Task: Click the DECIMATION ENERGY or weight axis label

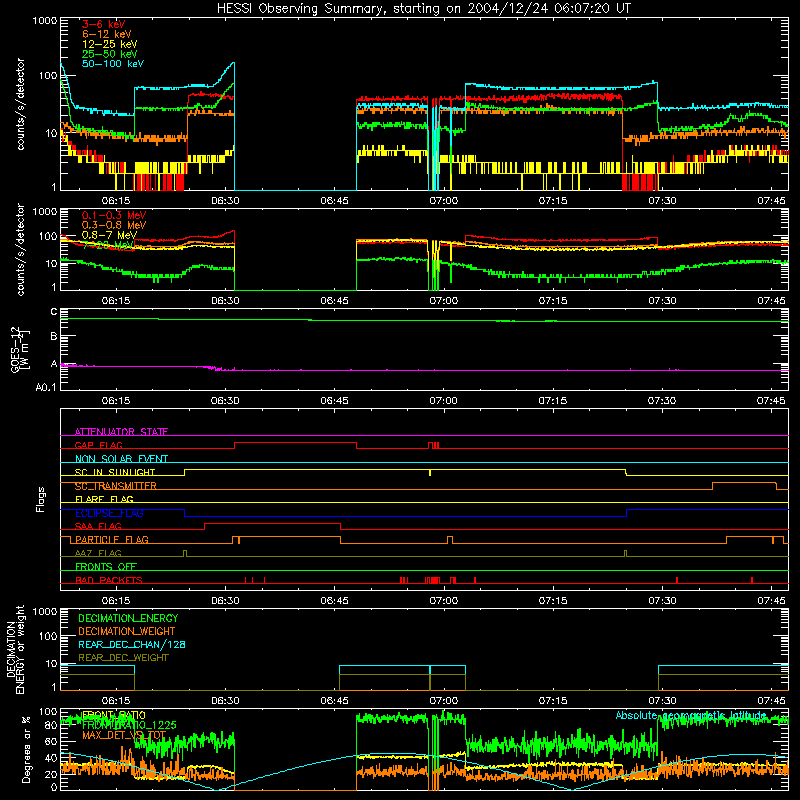Action: [x=15, y=649]
